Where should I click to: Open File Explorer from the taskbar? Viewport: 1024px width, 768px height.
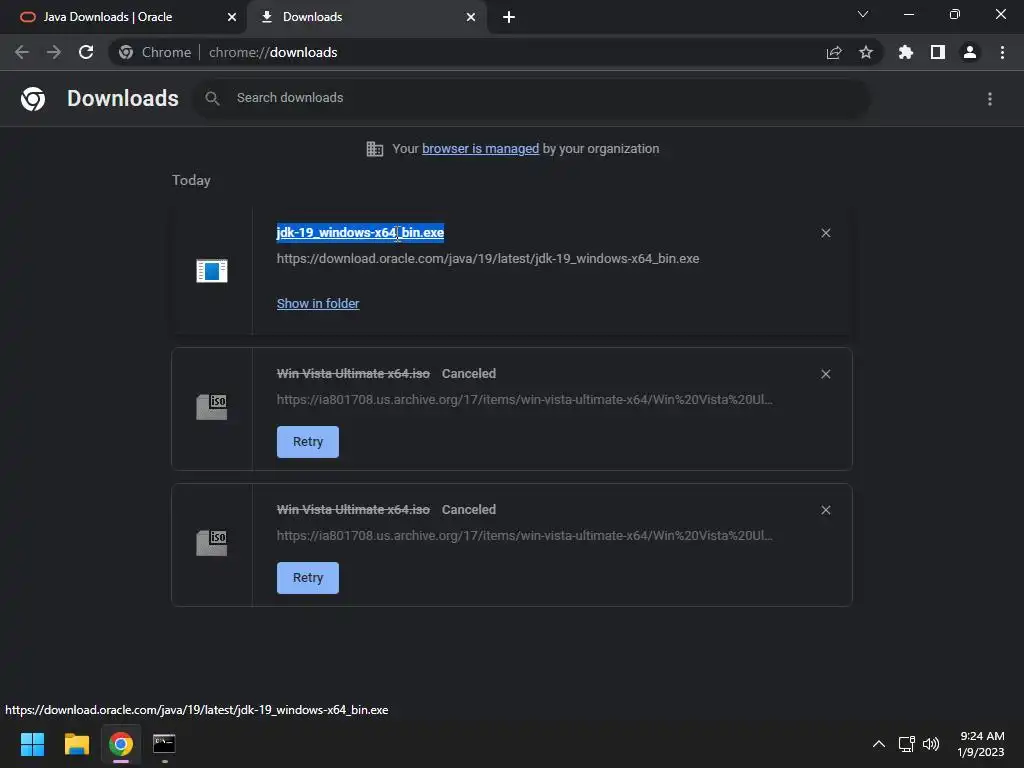click(x=76, y=744)
